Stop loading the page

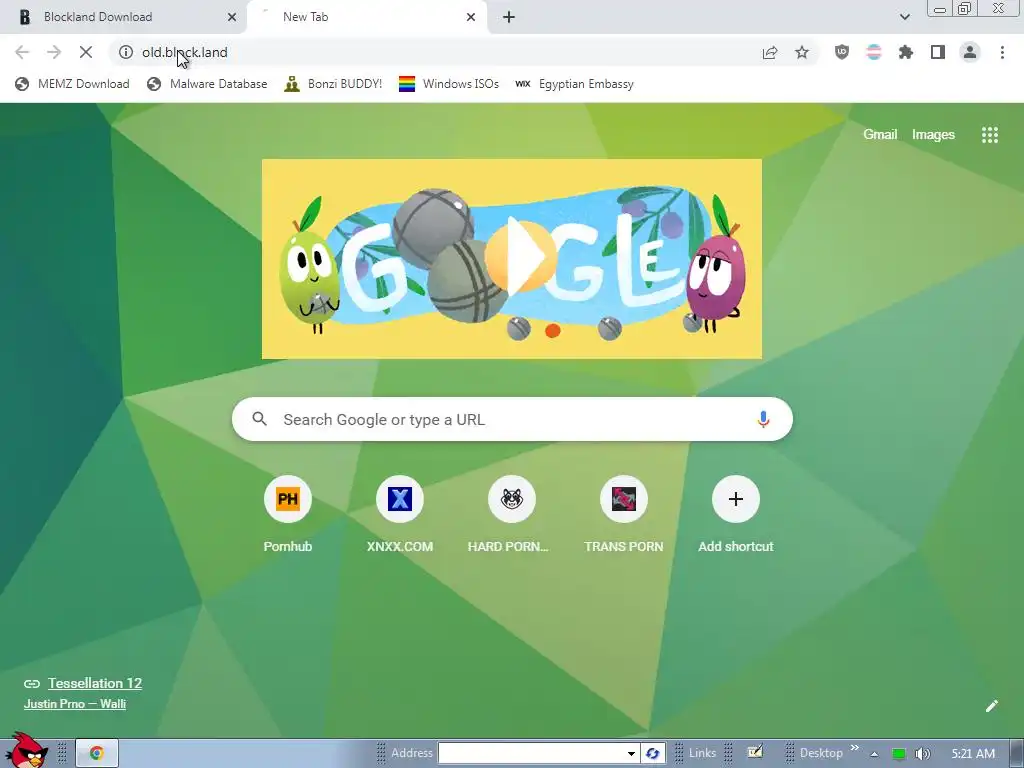coord(86,52)
